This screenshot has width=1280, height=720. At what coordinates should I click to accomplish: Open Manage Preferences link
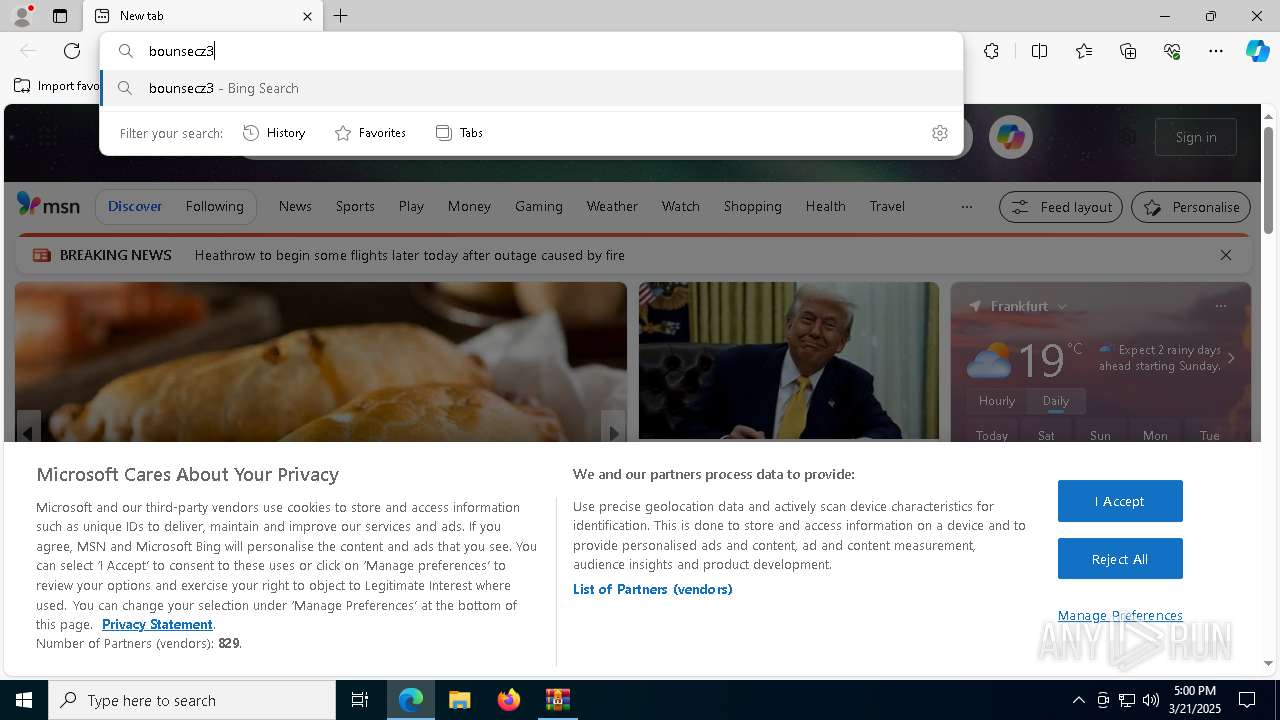[x=1120, y=615]
